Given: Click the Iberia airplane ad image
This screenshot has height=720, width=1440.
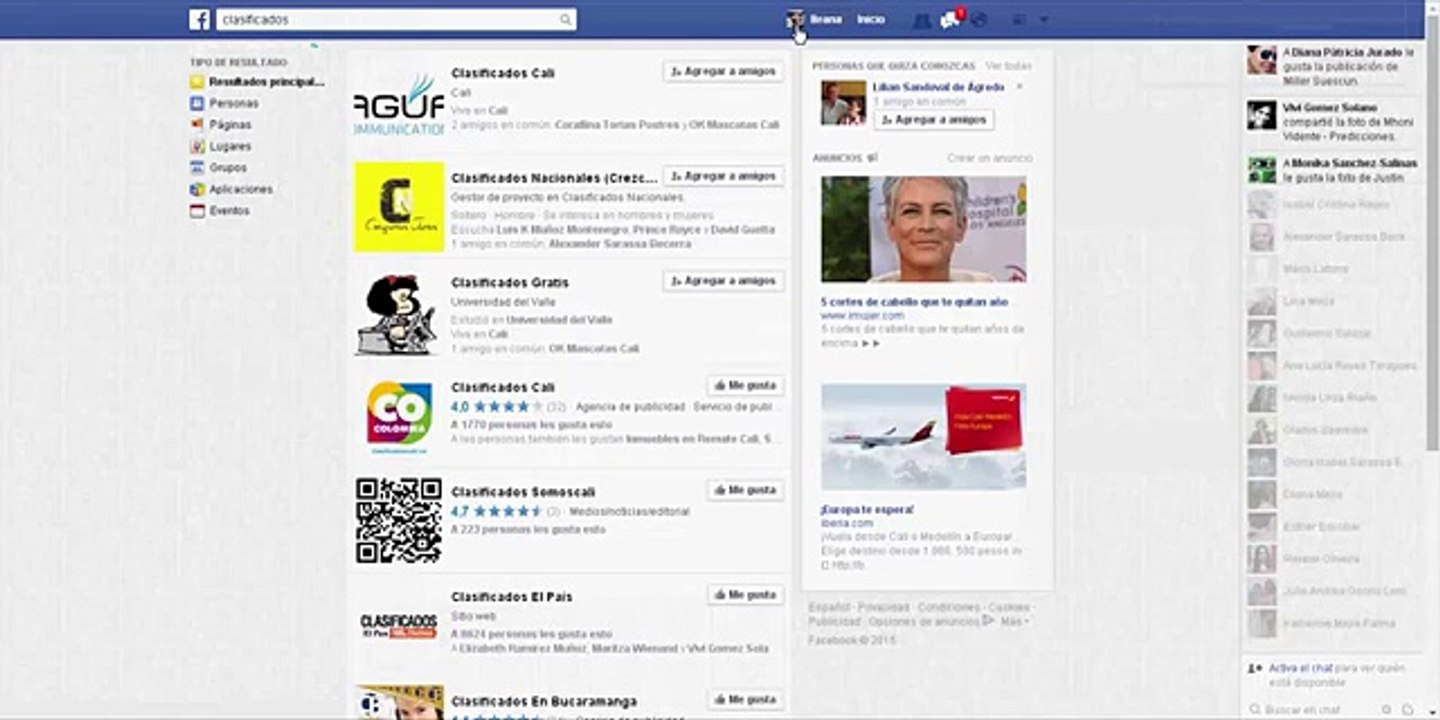Looking at the screenshot, I should 924,437.
